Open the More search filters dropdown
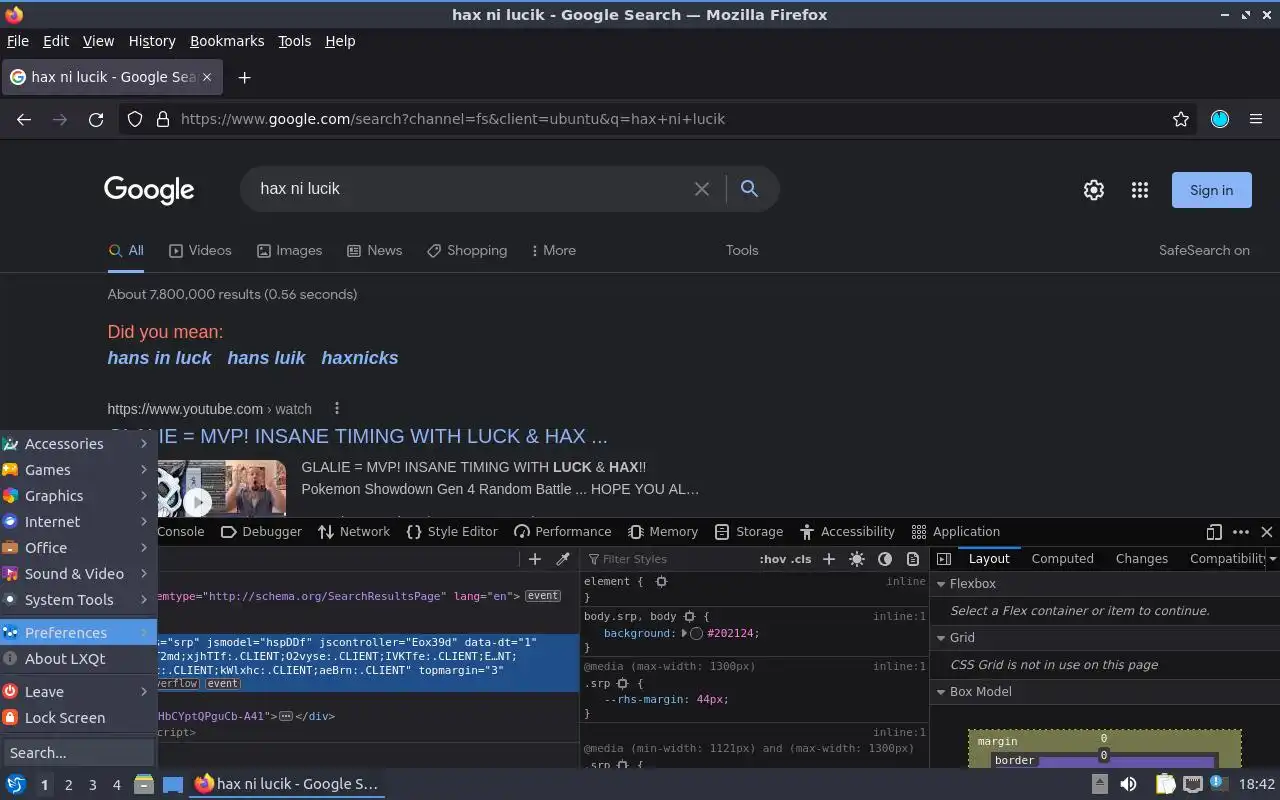Image resolution: width=1280 pixels, height=800 pixels. click(x=553, y=250)
